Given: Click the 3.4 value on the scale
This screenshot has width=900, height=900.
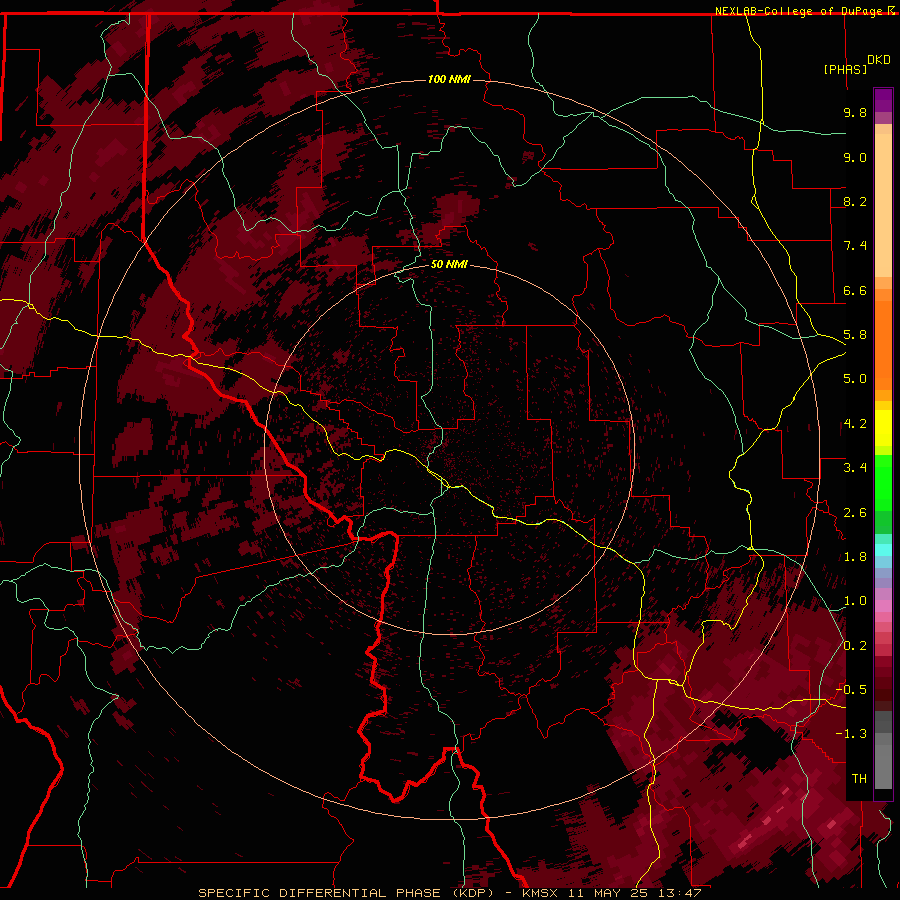Looking at the screenshot, I should coord(855,468).
